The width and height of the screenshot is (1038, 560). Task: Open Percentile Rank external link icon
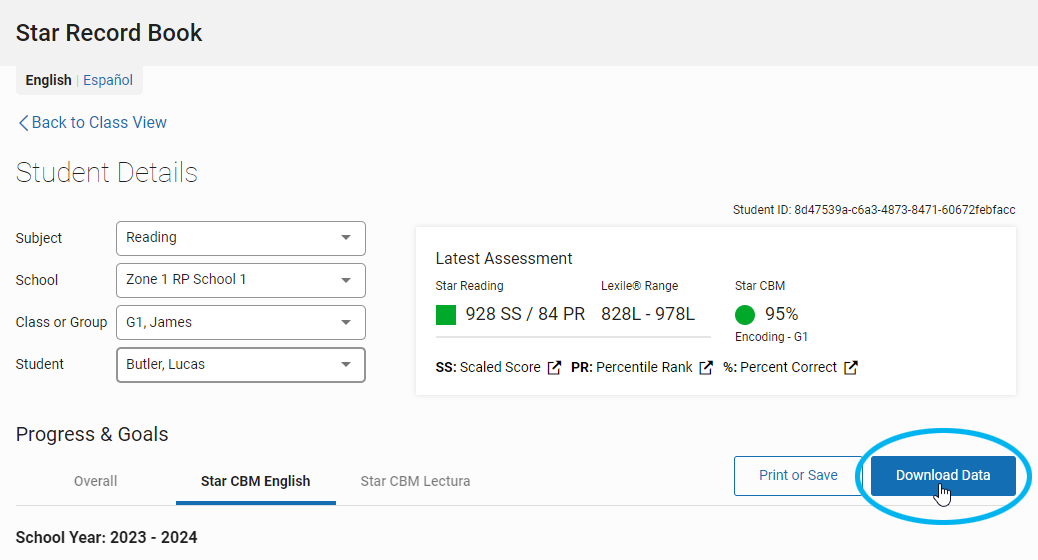pyautogui.click(x=706, y=367)
